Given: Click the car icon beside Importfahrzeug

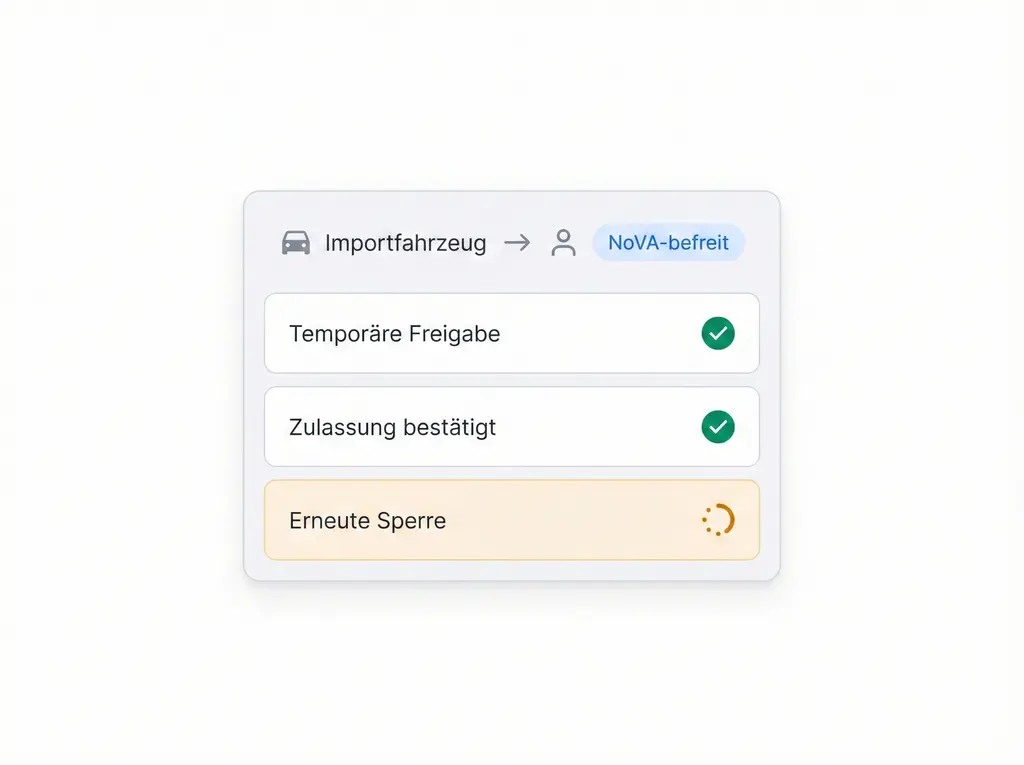Looking at the screenshot, I should coord(296,243).
